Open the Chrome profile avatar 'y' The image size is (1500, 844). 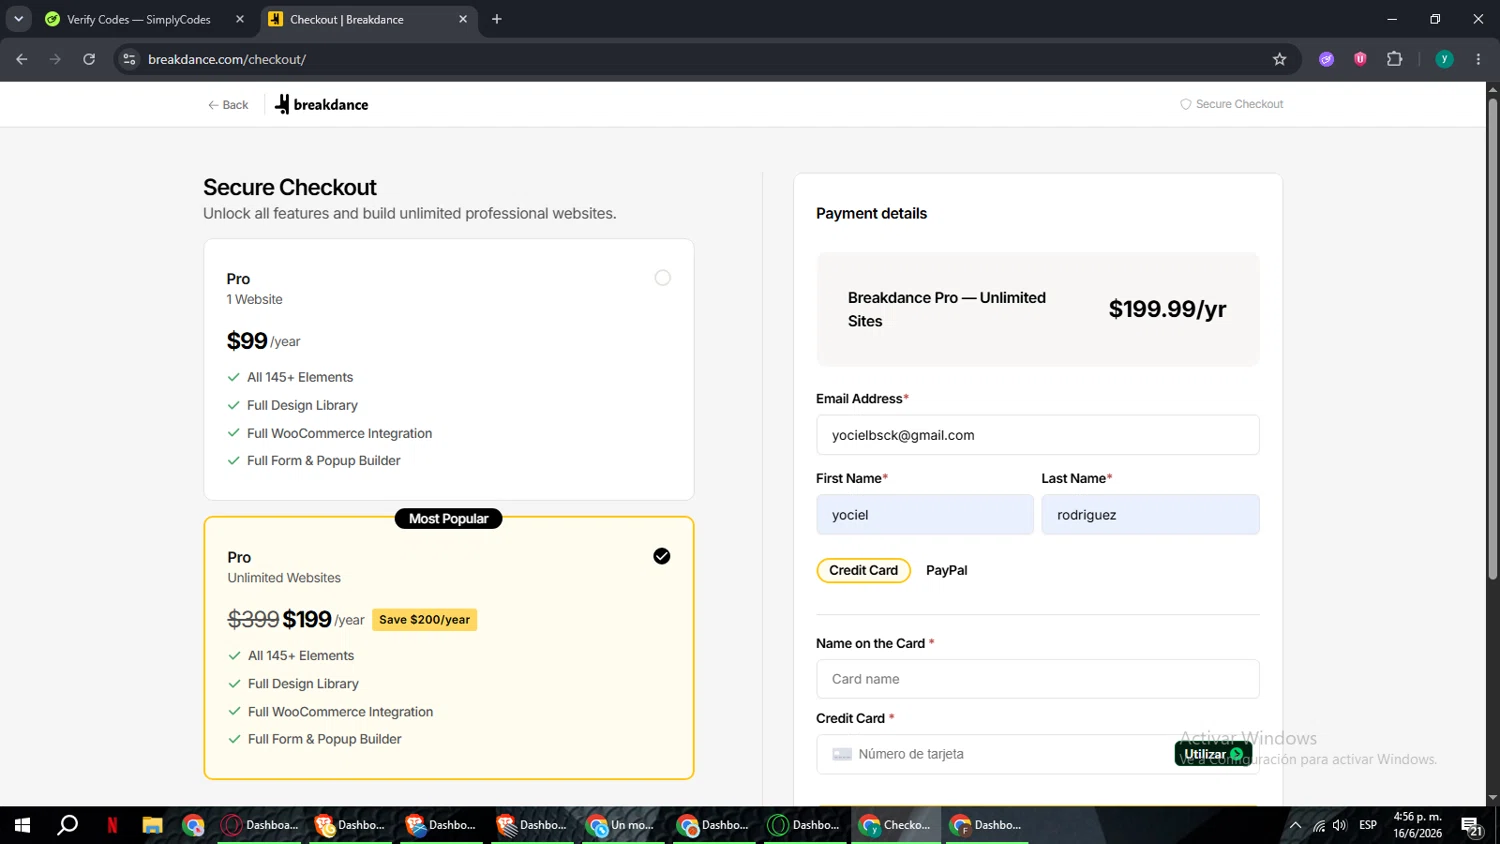[1444, 59]
